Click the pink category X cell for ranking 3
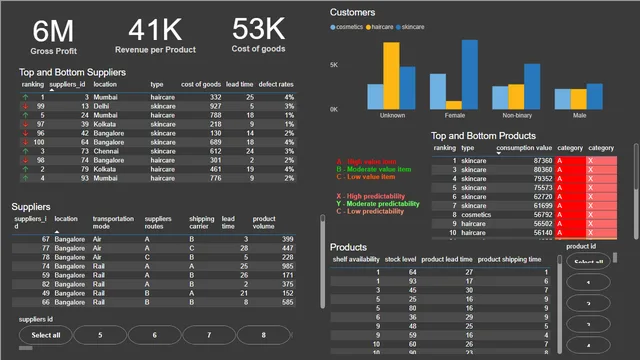Image resolution: width=640 pixels, height=360 pixels. [x=602, y=170]
